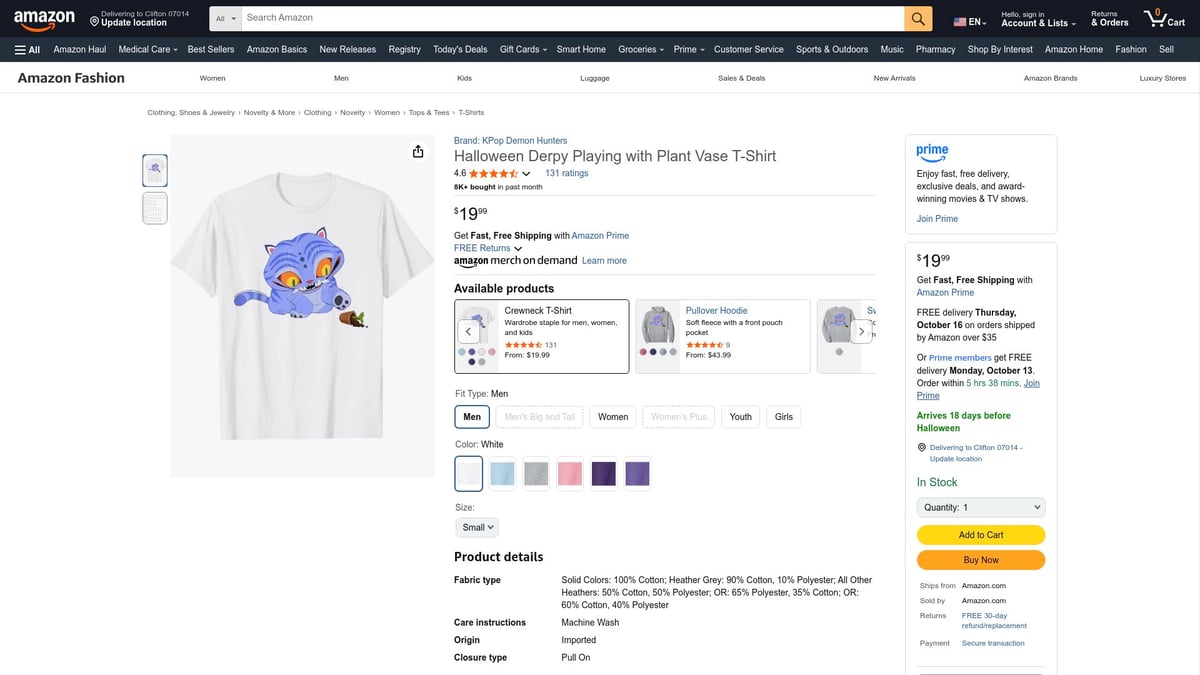Select Men in the Amazon Fashion menu
Viewport: 1200px width, 675px height.
click(340, 77)
